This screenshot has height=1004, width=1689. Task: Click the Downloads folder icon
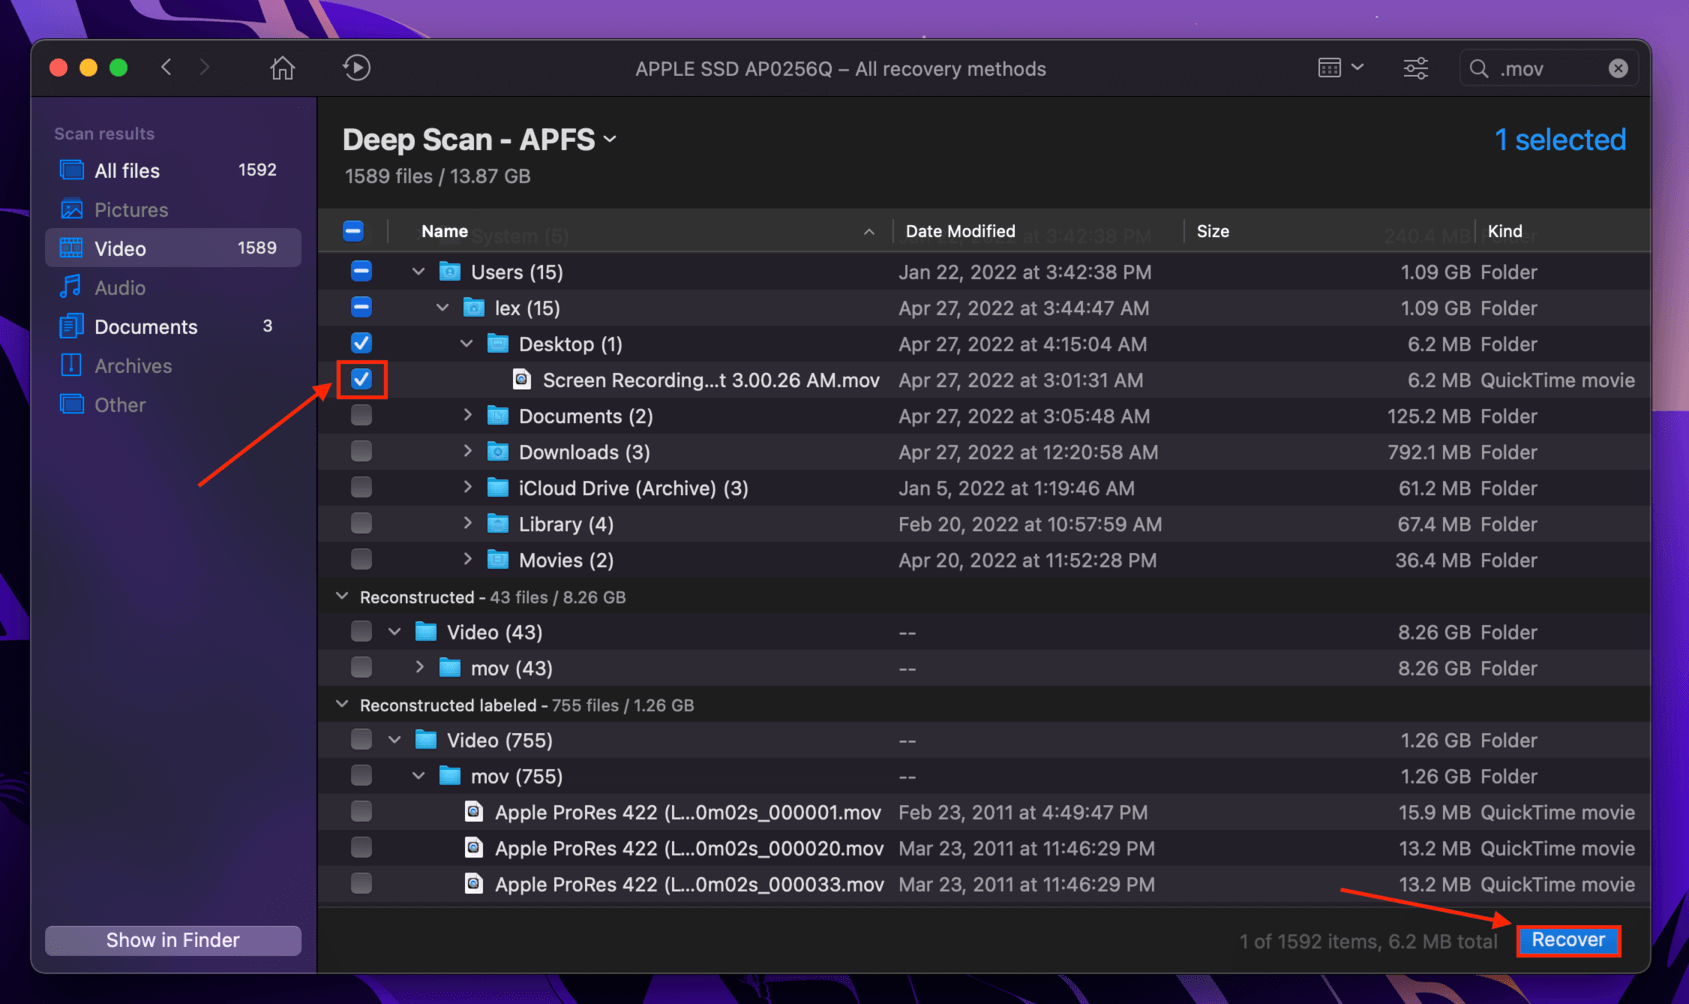(498, 451)
